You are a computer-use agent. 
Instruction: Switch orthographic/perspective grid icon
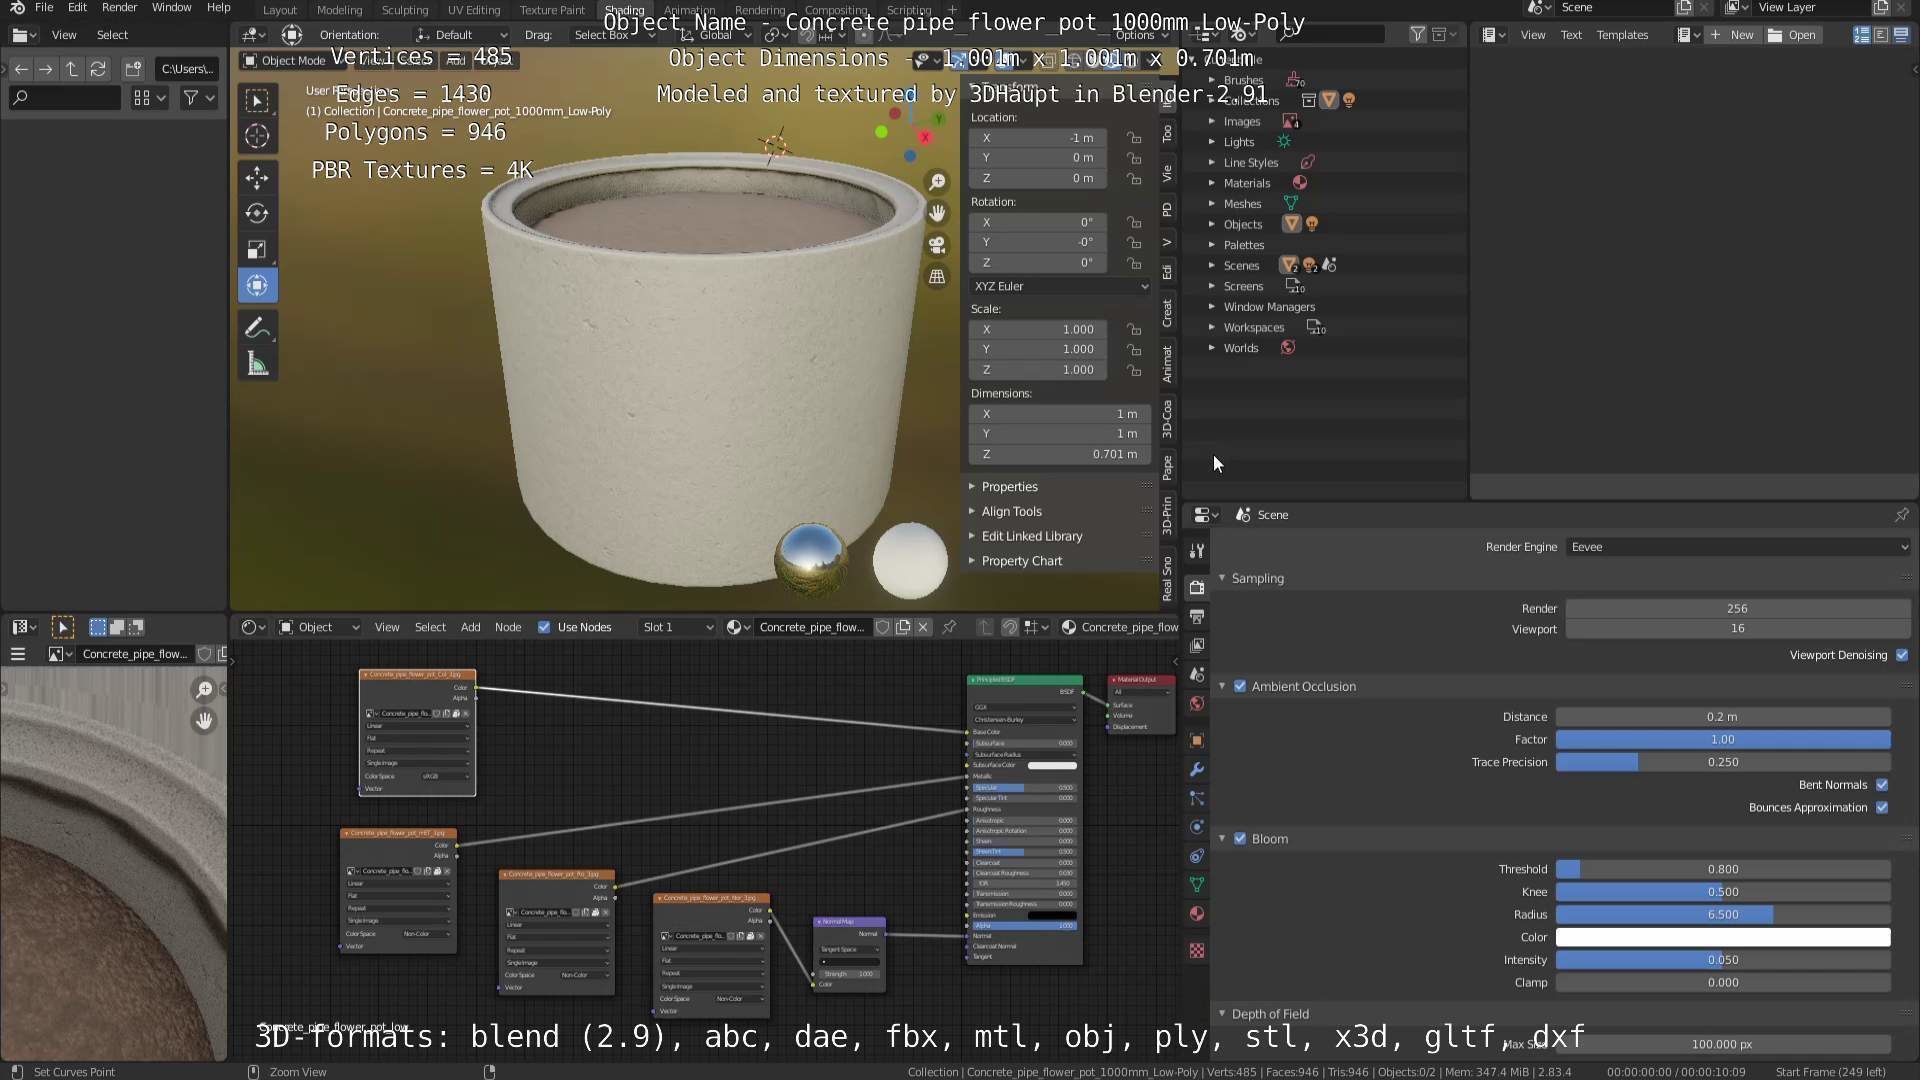[937, 277]
